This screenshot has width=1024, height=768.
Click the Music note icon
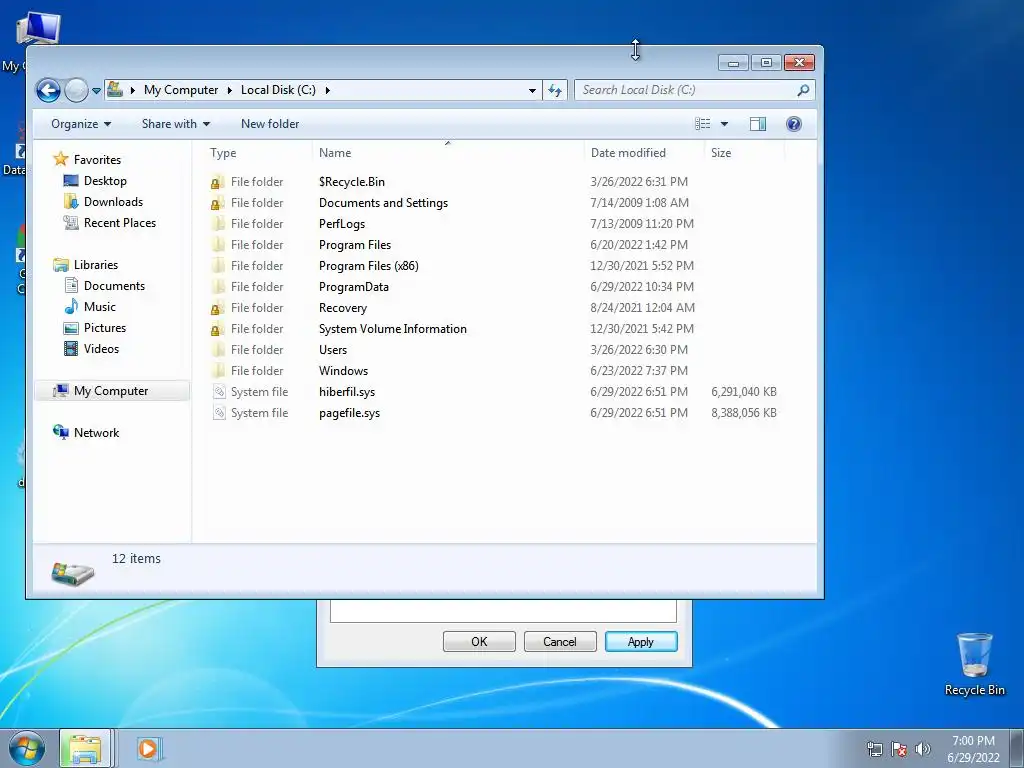pyautogui.click(x=71, y=306)
